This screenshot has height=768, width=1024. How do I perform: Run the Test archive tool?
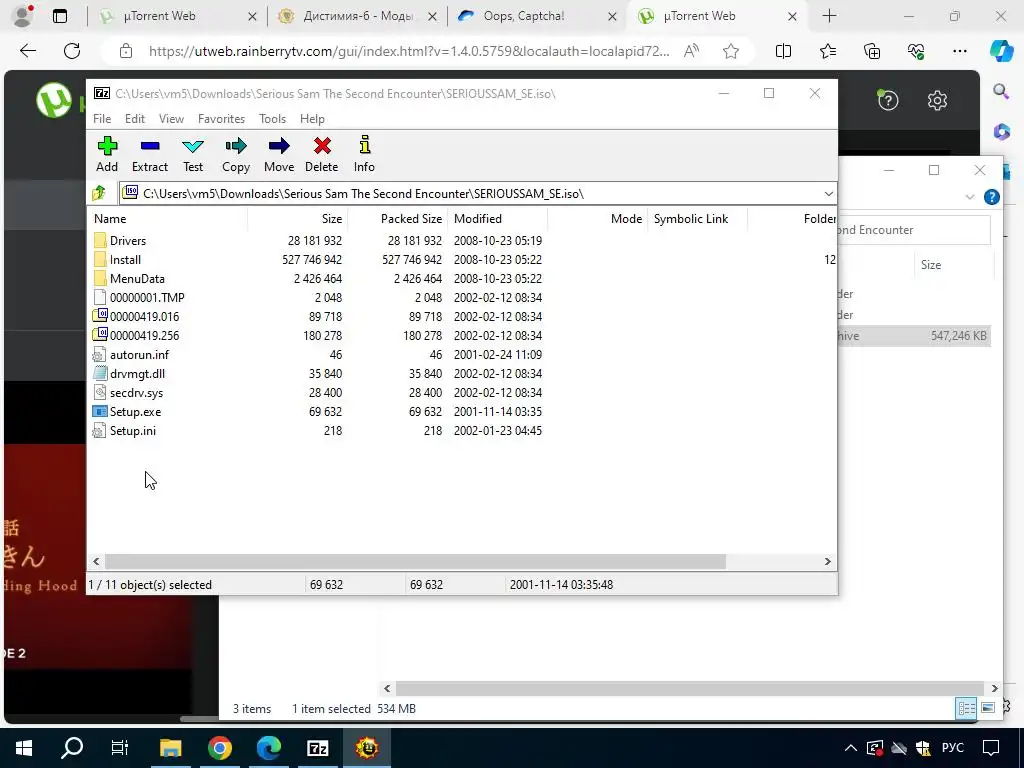193,155
